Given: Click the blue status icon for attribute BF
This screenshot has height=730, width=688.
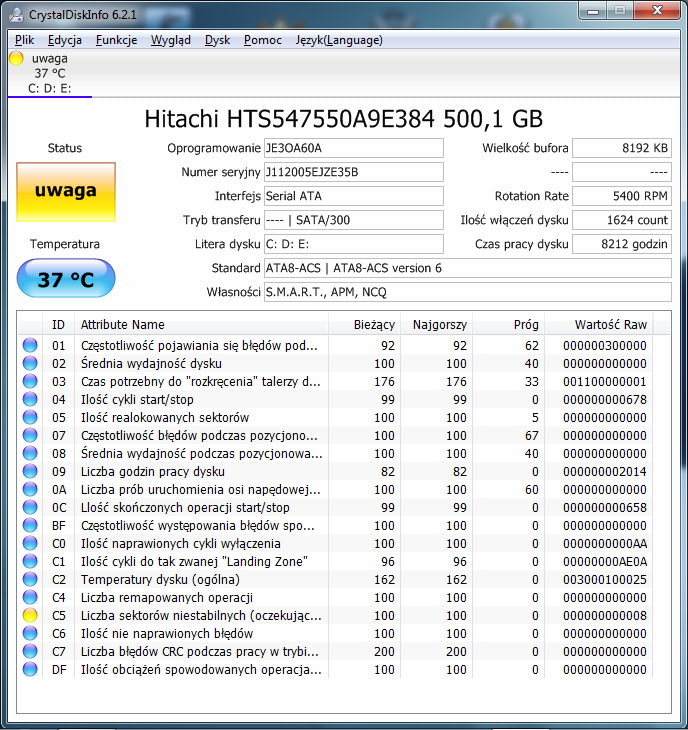Looking at the screenshot, I should [x=30, y=525].
